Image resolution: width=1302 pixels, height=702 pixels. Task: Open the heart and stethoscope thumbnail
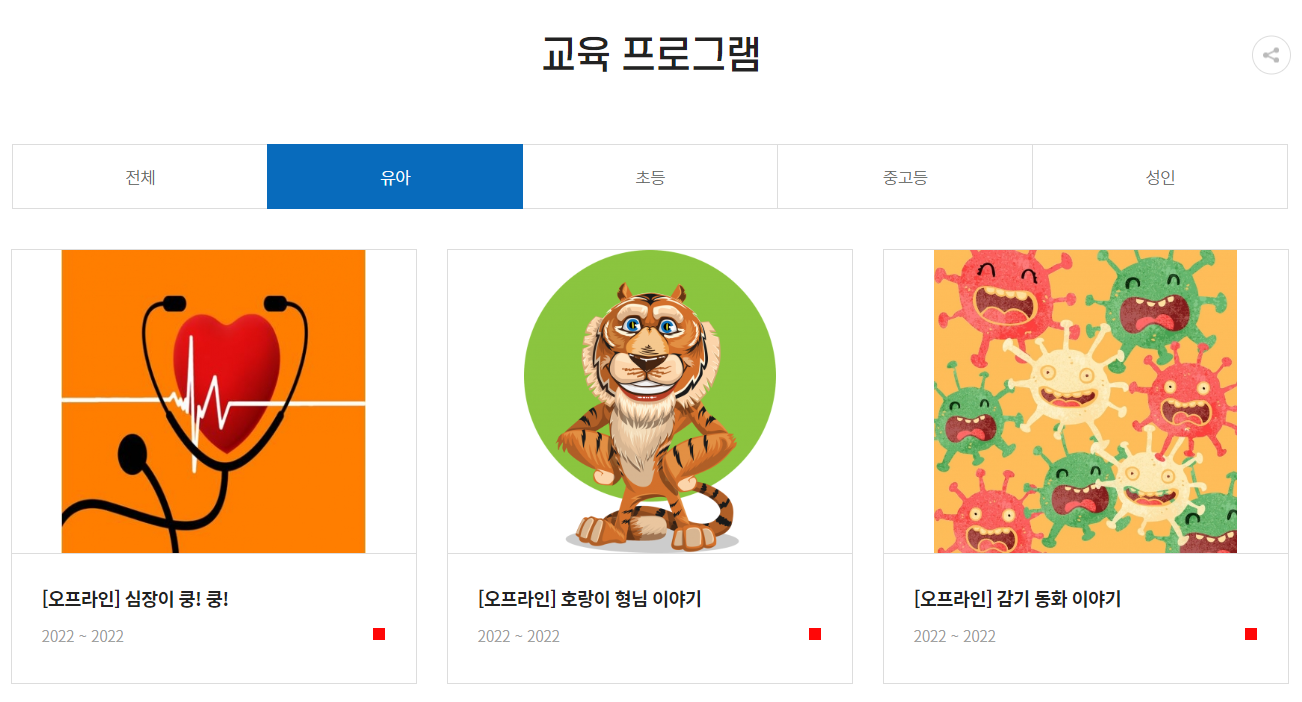click(x=213, y=401)
